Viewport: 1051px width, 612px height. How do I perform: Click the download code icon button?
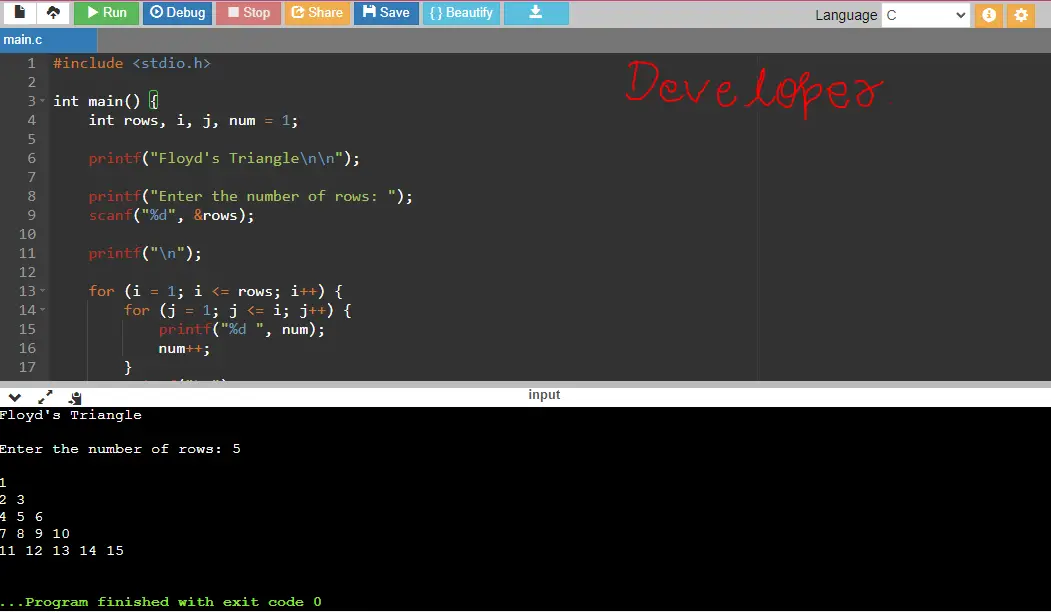[536, 13]
